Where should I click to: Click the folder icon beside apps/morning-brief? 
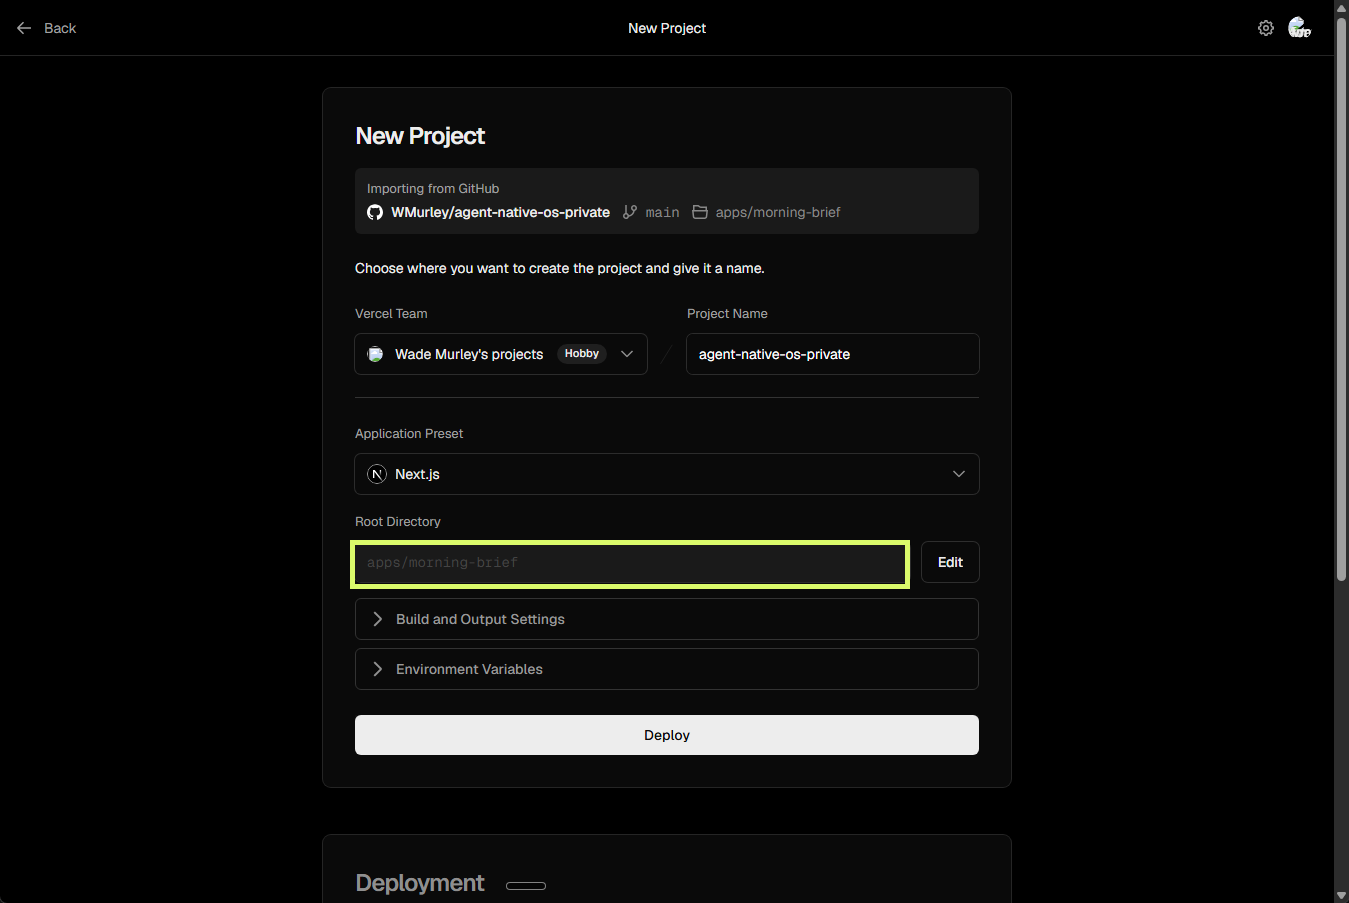tap(700, 212)
